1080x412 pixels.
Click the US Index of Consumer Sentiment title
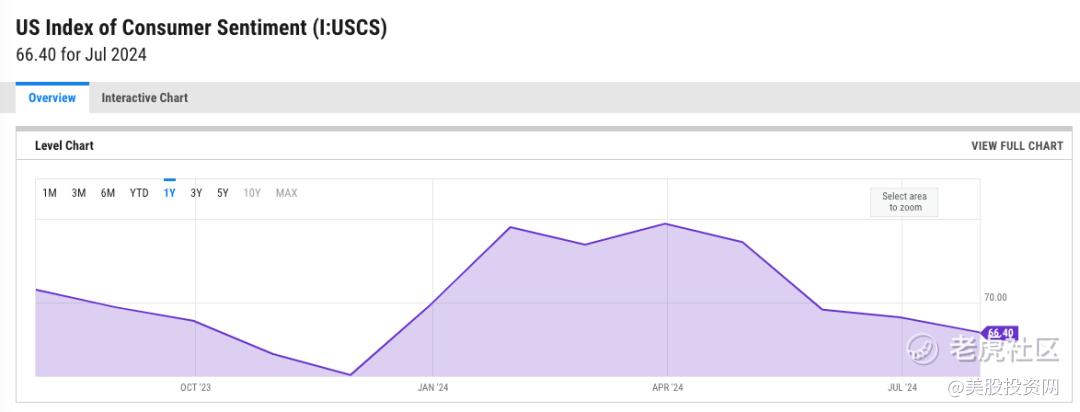tap(201, 28)
